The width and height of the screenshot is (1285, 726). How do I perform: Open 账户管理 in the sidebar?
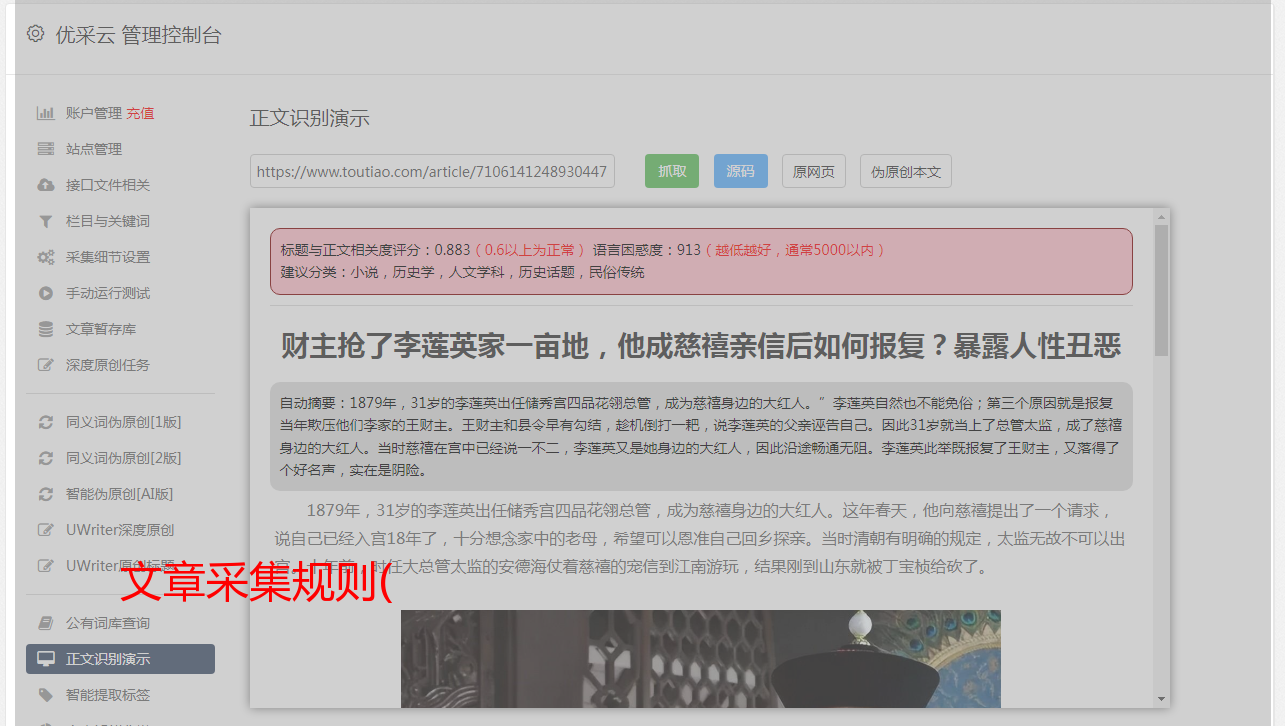(x=93, y=113)
